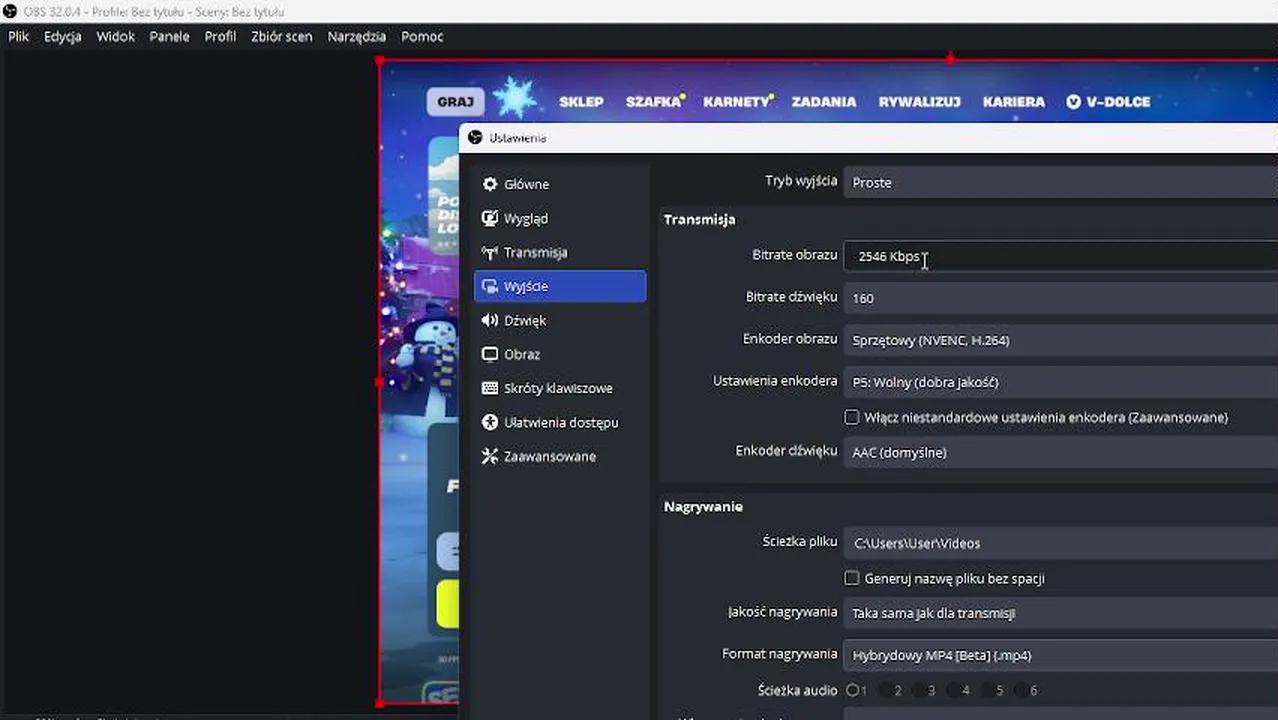Open the Pomoc menu
Viewport: 1278px width, 720px height.
point(422,36)
